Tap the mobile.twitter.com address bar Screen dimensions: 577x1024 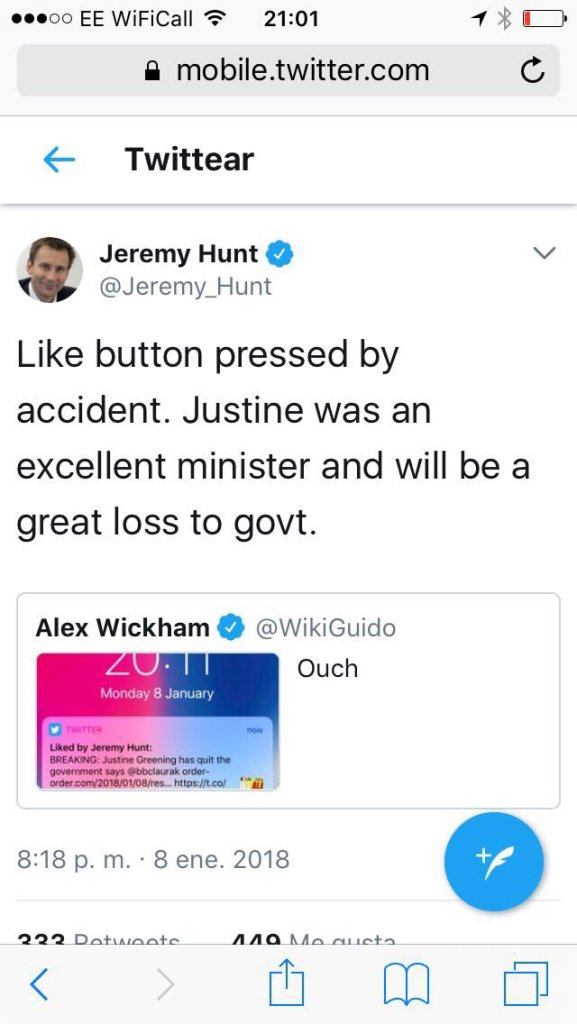click(288, 71)
